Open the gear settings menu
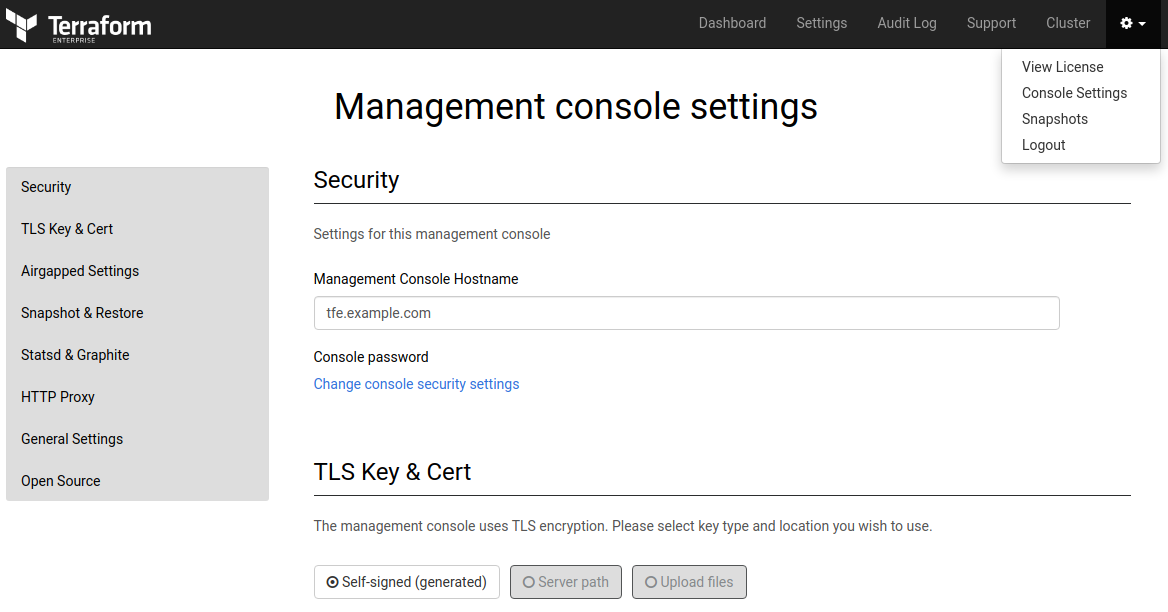The image size is (1168, 612). [1130, 23]
